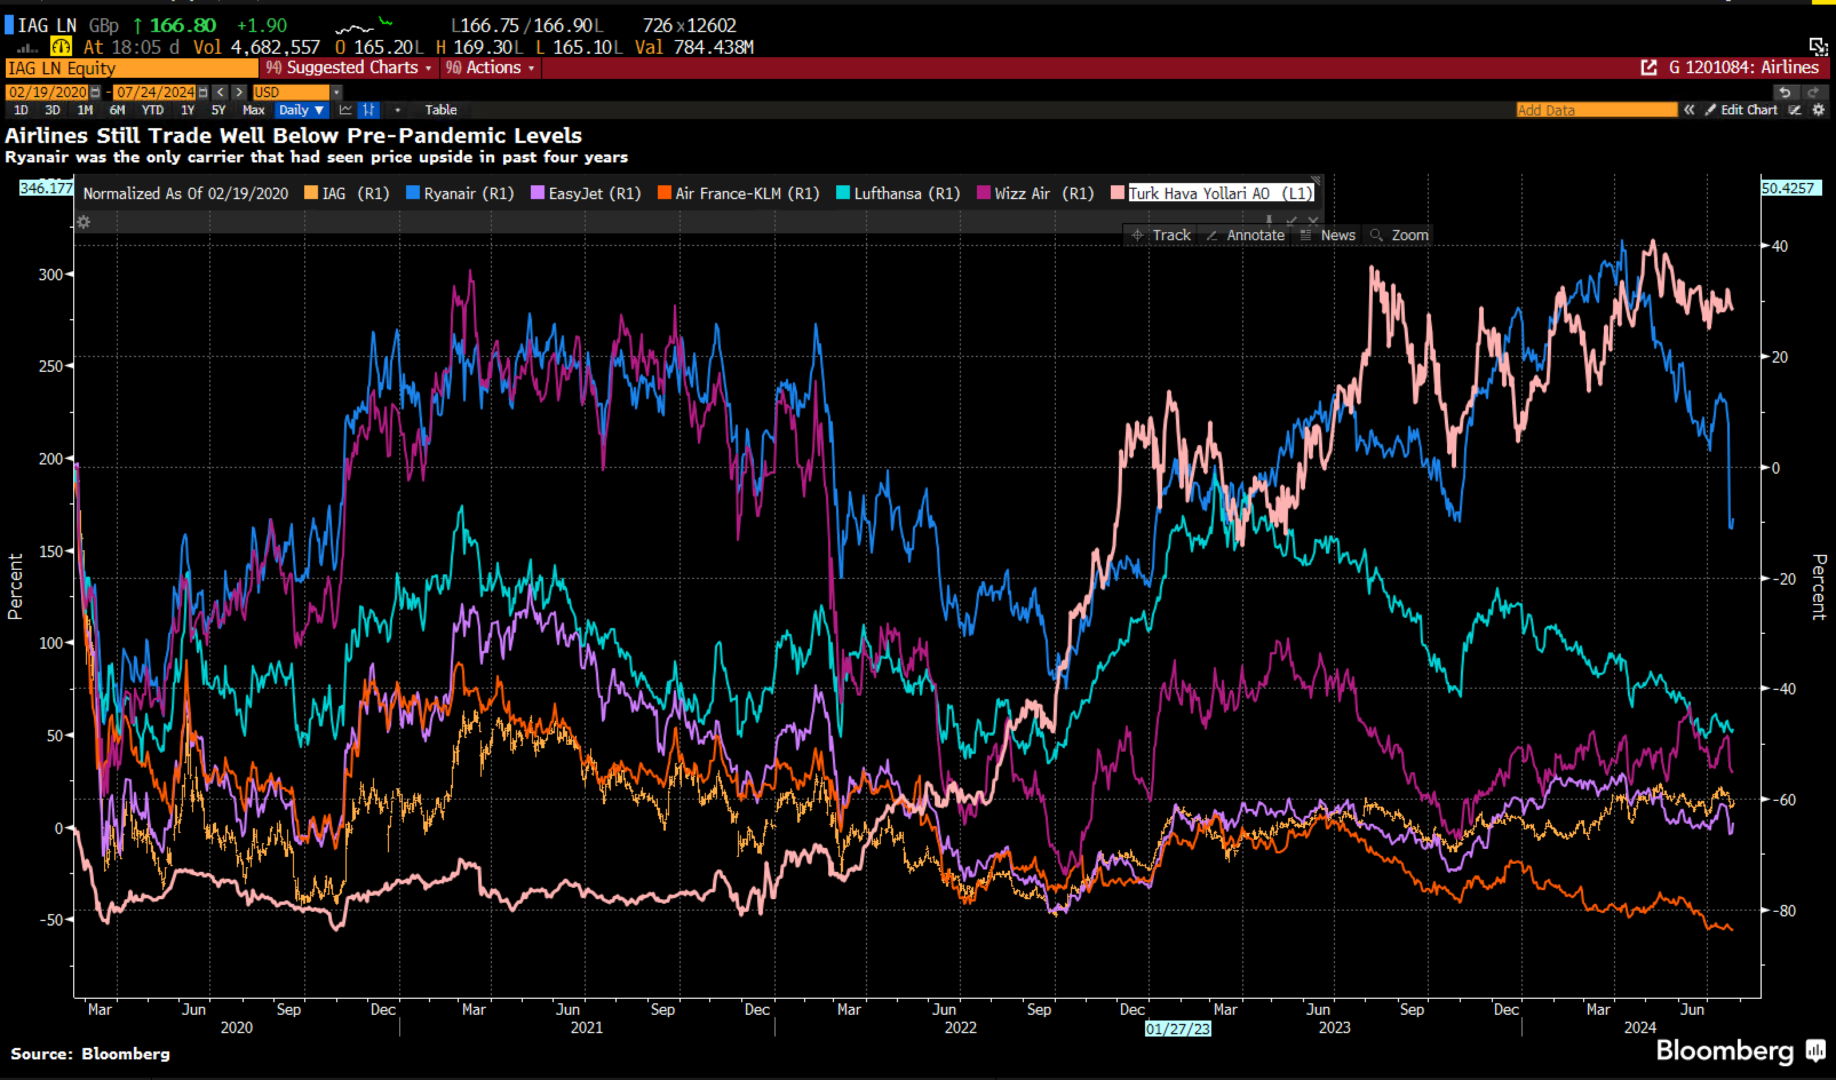This screenshot has width=1836, height=1080.
Task: Toggle IAG series in legend
Action: point(347,193)
